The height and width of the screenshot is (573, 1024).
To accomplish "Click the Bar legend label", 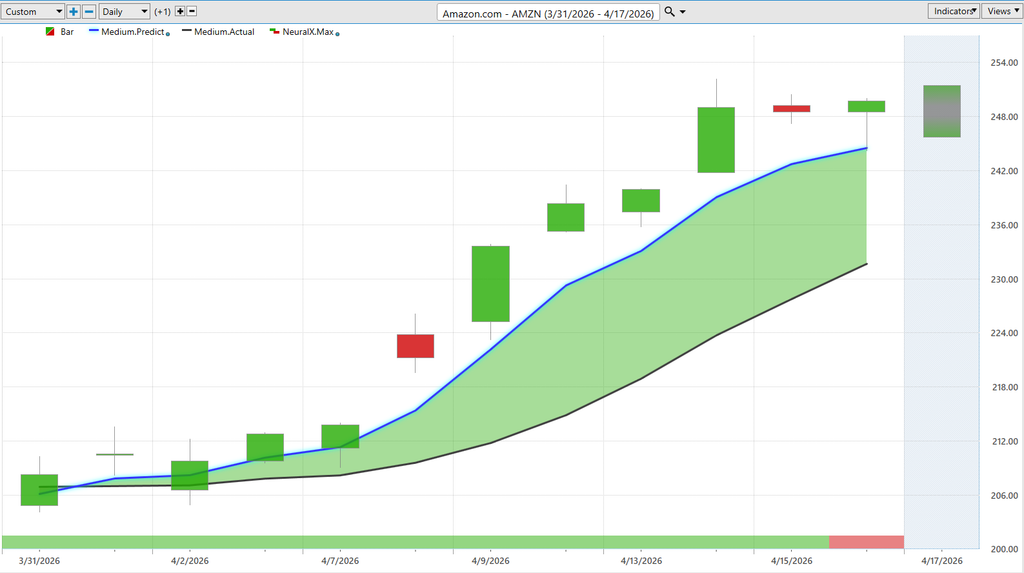I will coord(68,32).
